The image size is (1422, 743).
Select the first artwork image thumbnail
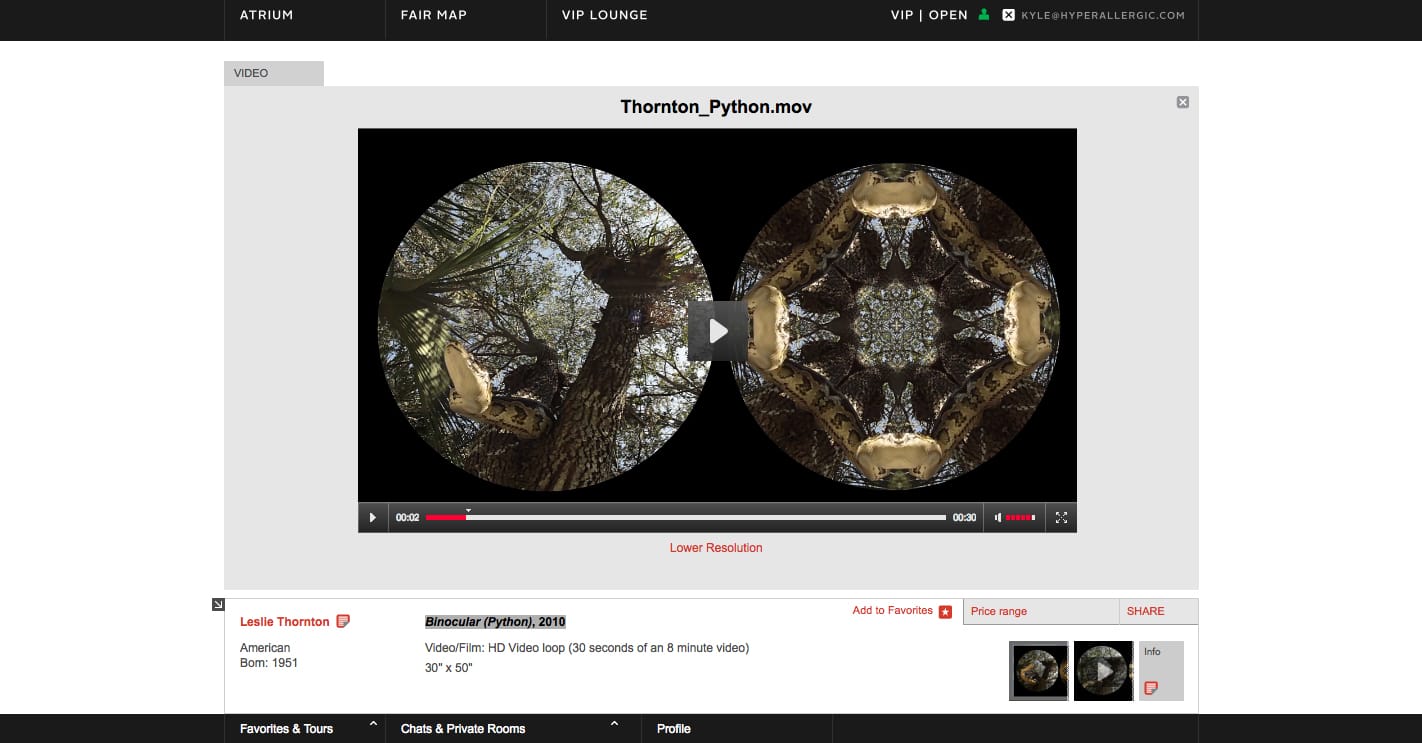(x=1038, y=671)
